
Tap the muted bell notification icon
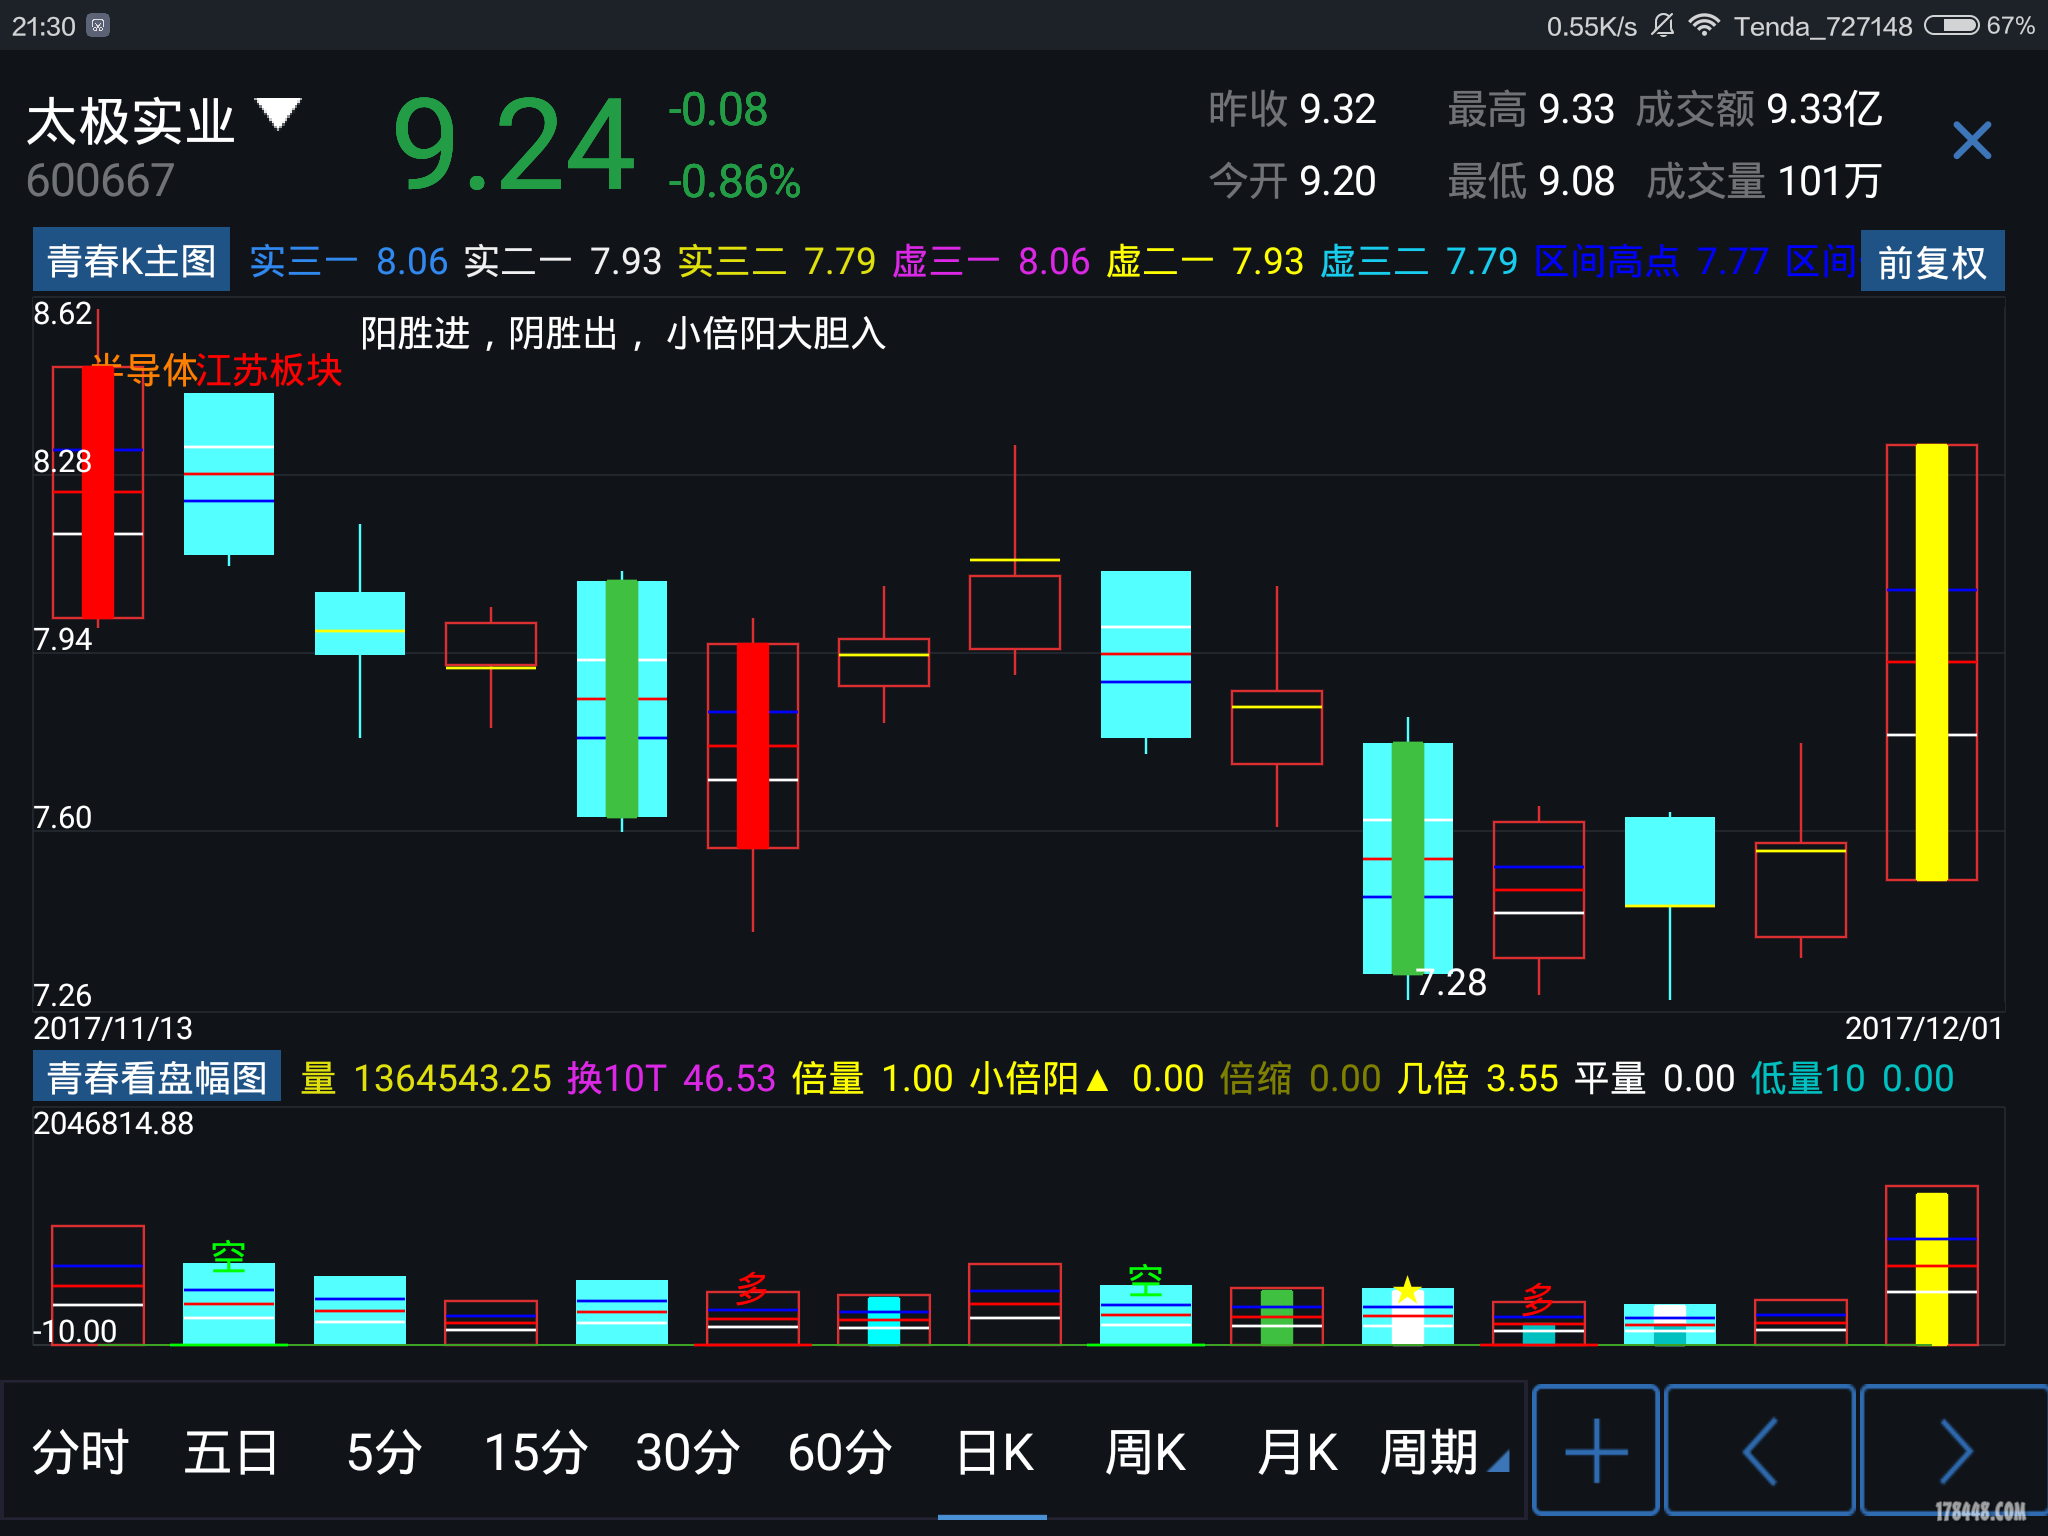(1662, 25)
